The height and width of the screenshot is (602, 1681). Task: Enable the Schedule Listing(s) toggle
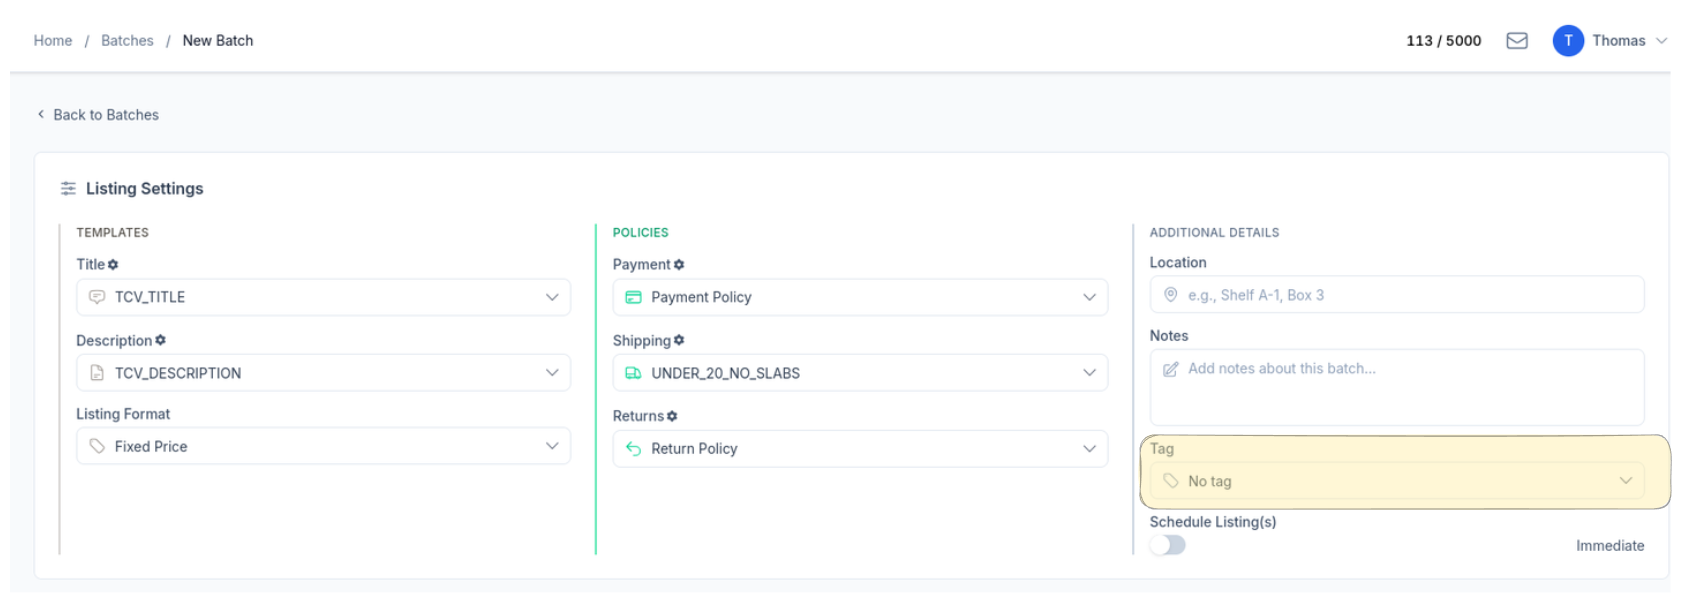tap(1168, 544)
